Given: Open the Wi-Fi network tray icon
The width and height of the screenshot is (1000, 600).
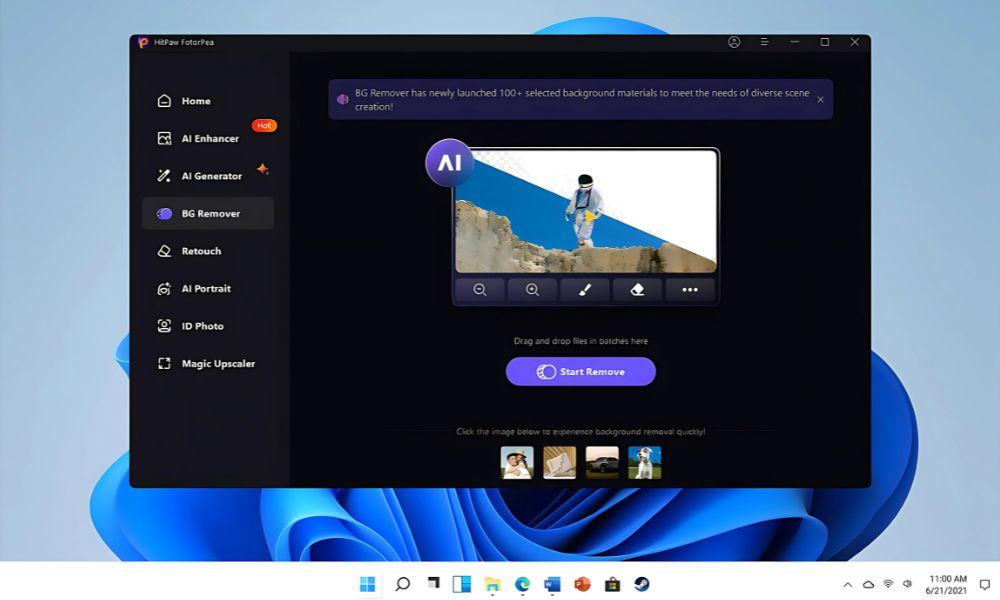Looking at the screenshot, I should coord(888,585).
